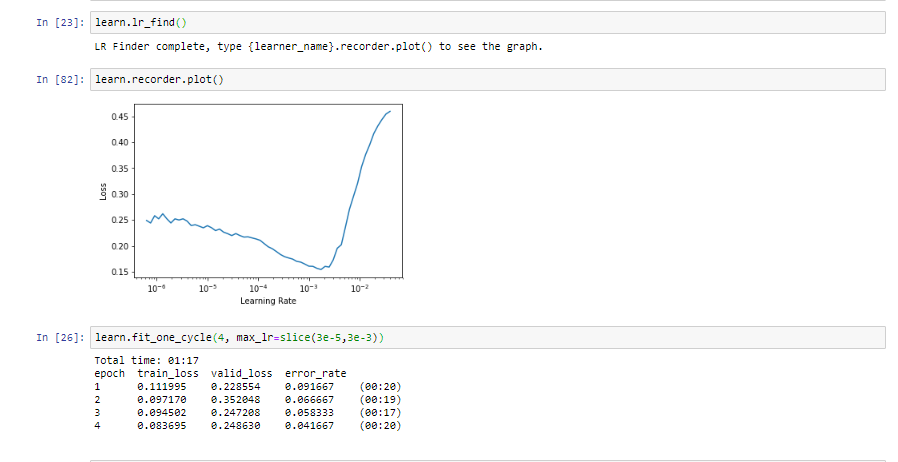Viewport: 898px width, 462px height.
Task: Click the LR Finder complete output text
Action: [318, 46]
